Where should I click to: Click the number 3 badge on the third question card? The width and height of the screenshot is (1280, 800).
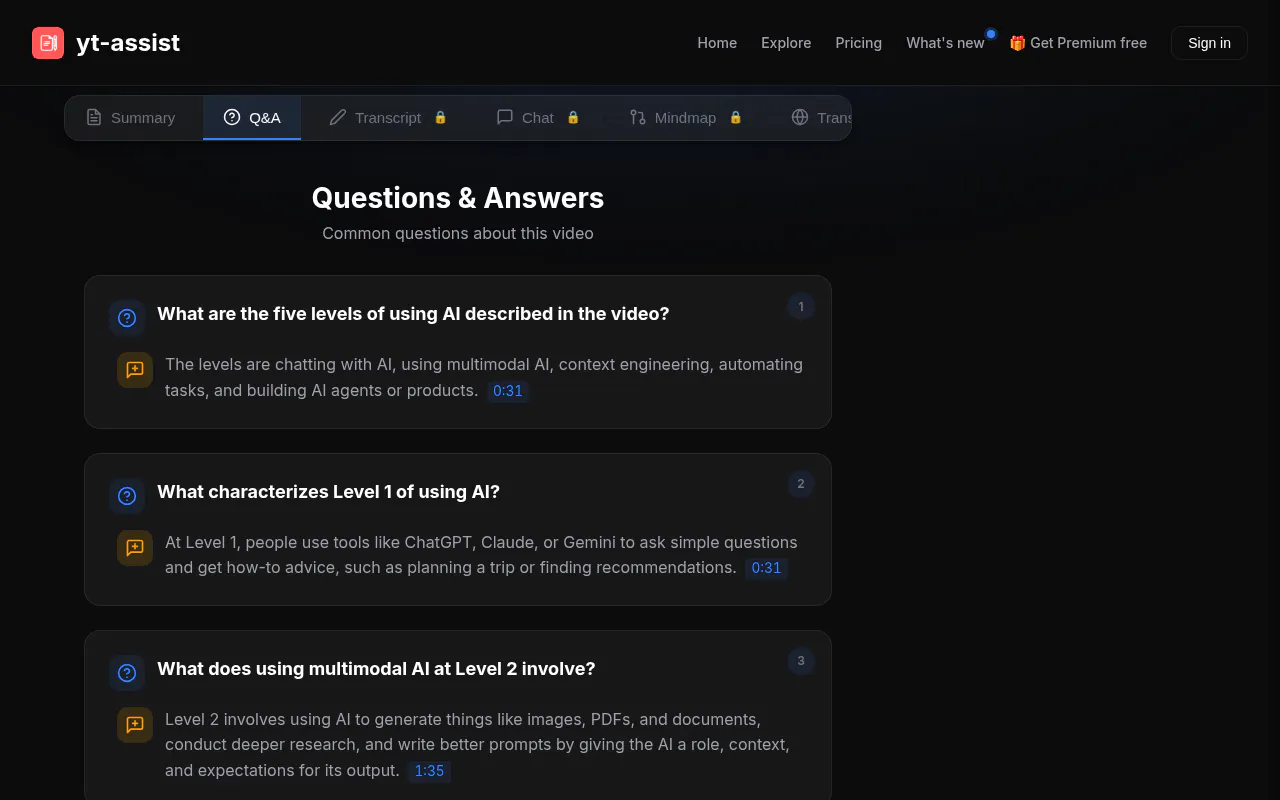tap(801, 661)
